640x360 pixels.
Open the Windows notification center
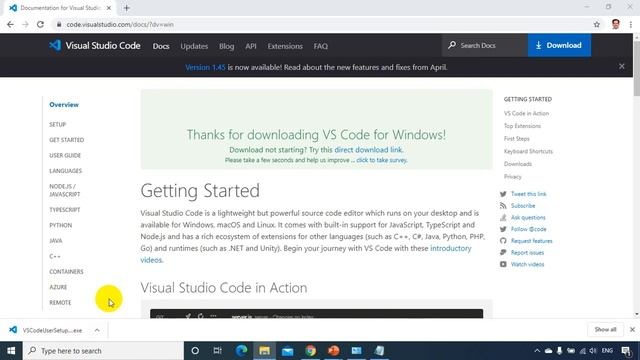(x=626, y=351)
